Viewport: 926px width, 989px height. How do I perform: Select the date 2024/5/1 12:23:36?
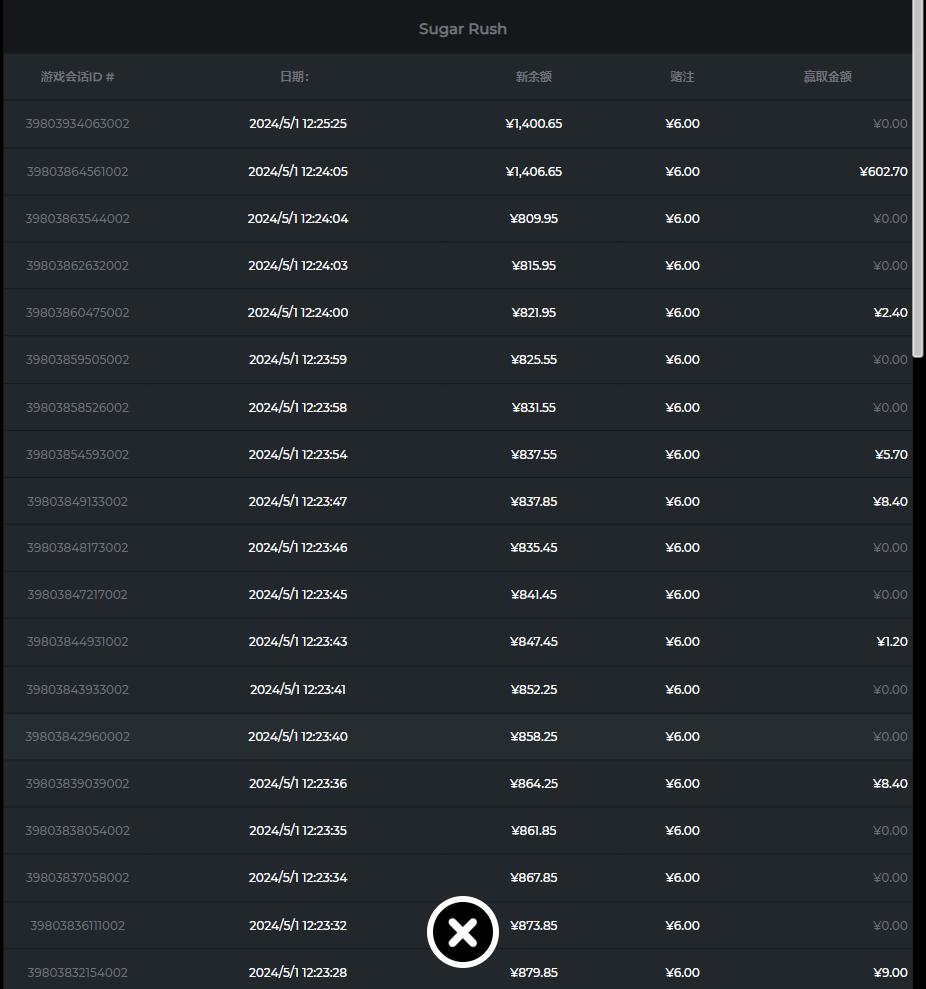298,783
